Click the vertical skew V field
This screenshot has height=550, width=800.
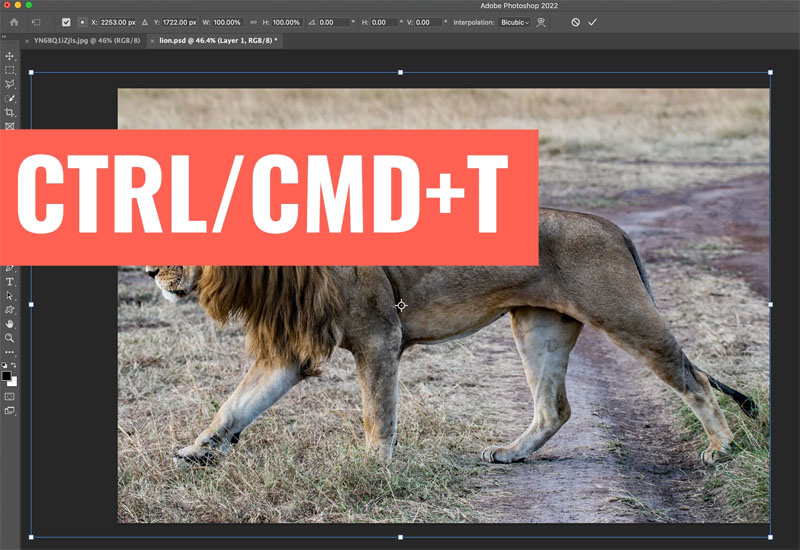pos(429,22)
